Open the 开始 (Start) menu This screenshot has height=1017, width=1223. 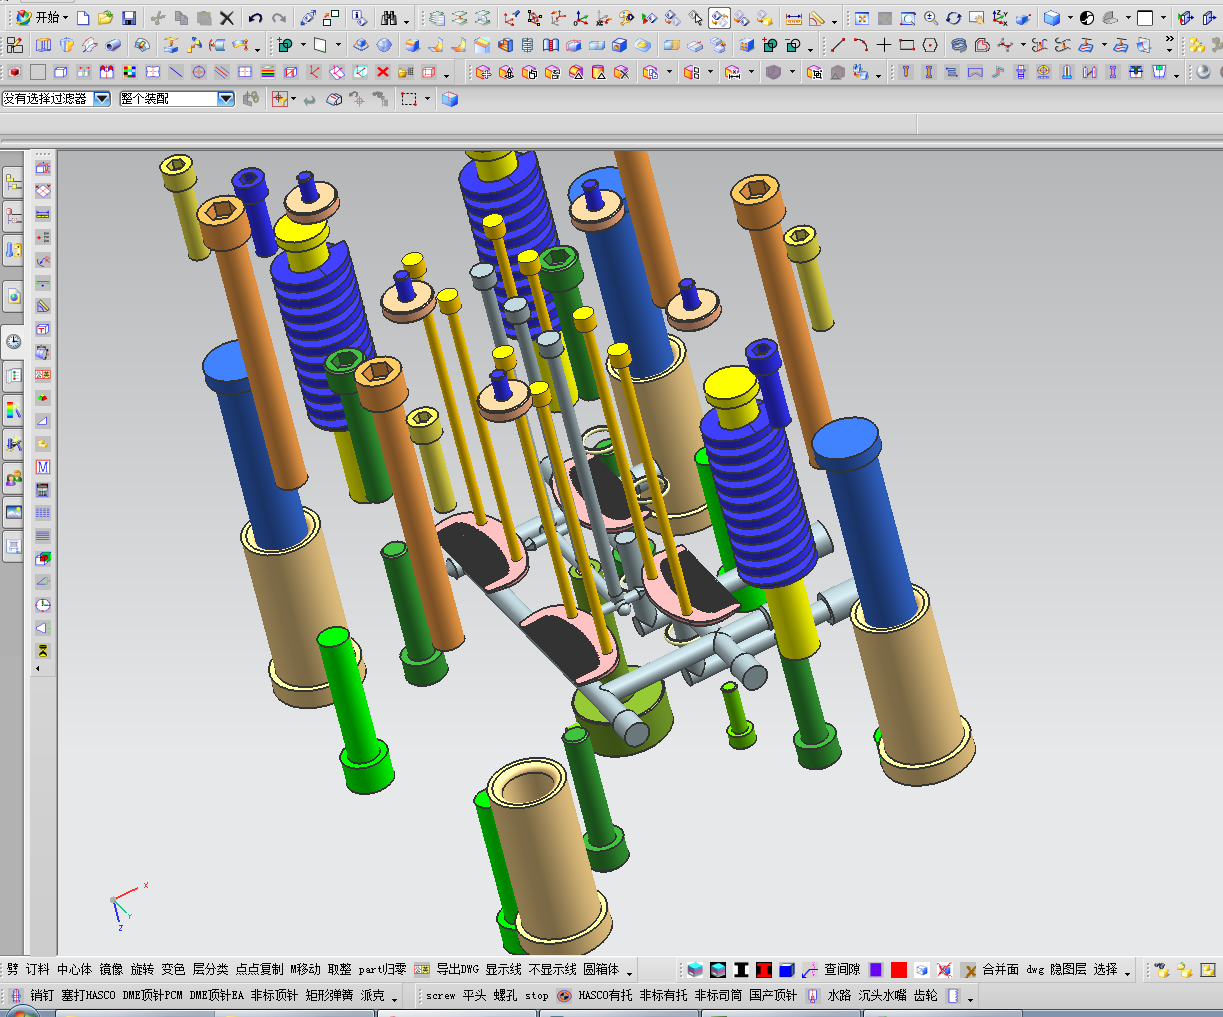point(41,18)
